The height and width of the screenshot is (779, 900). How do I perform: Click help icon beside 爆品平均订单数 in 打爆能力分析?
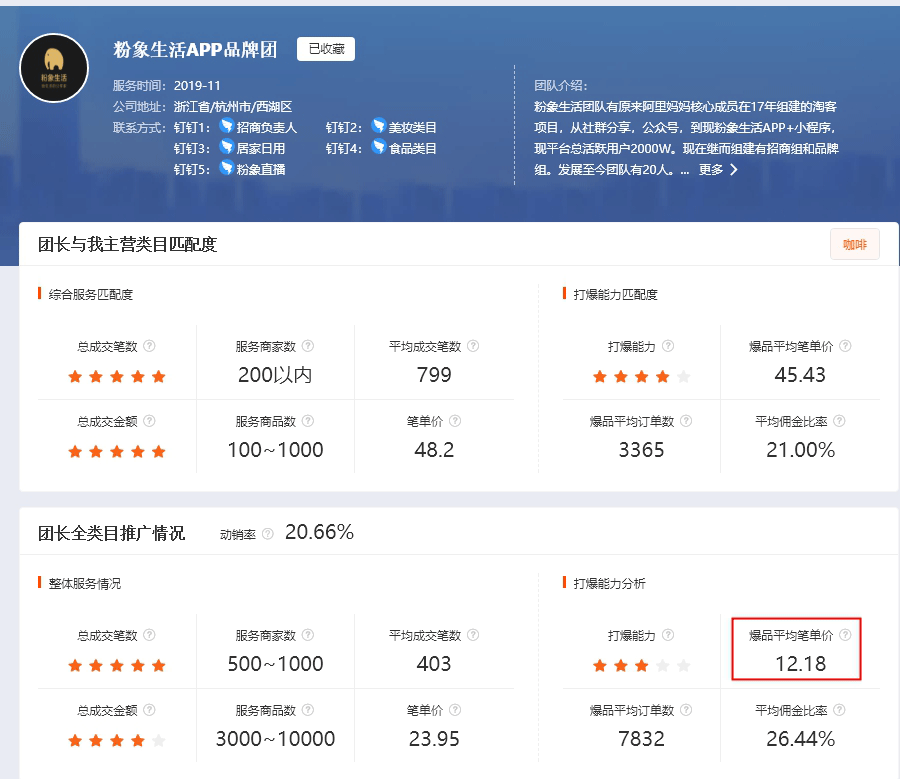pyautogui.click(x=685, y=711)
